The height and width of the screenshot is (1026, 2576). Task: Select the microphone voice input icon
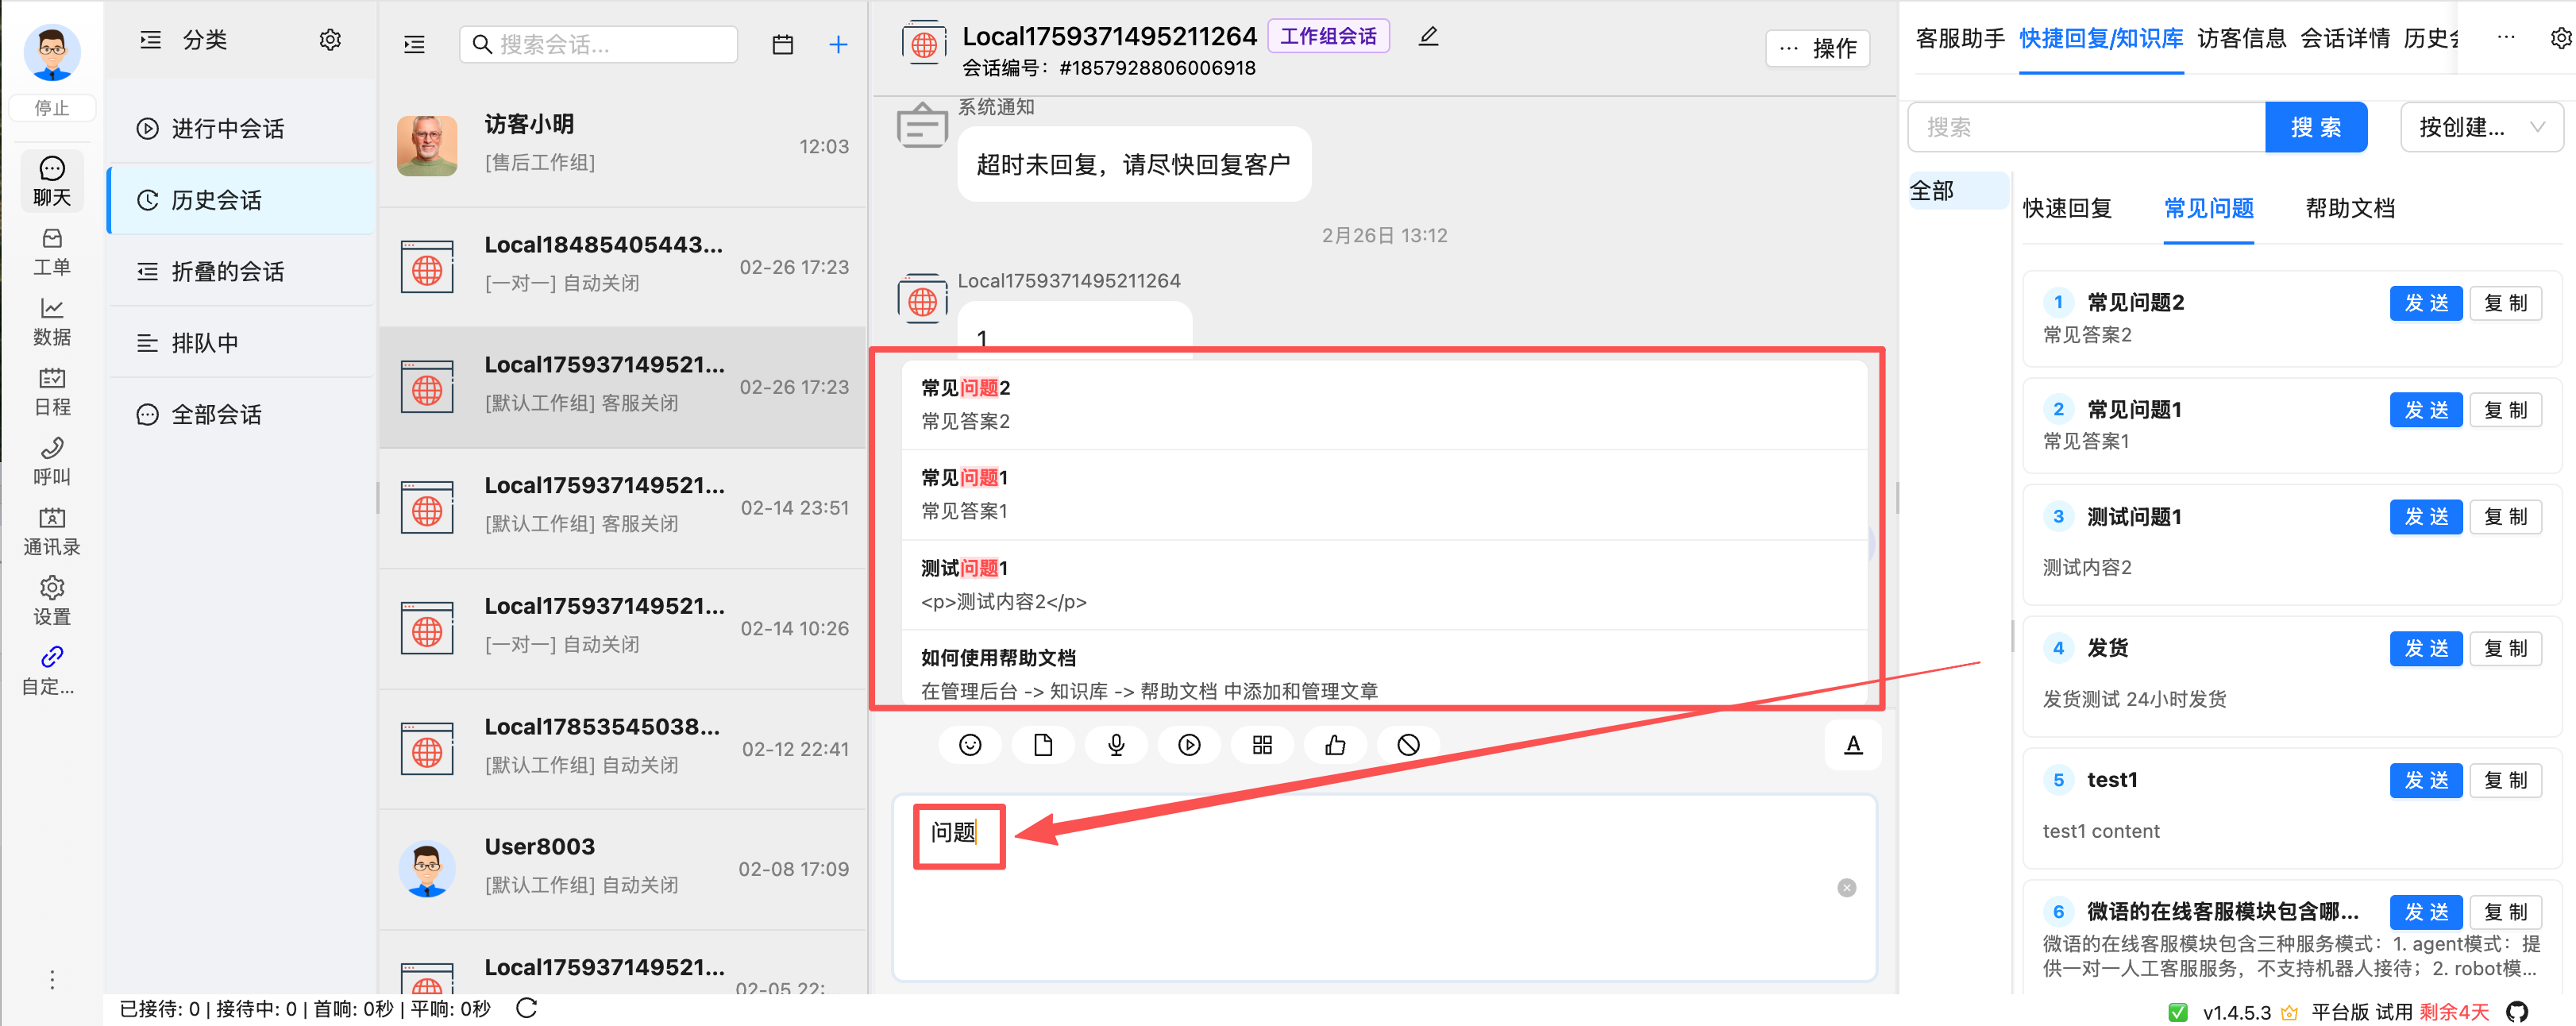(1116, 744)
